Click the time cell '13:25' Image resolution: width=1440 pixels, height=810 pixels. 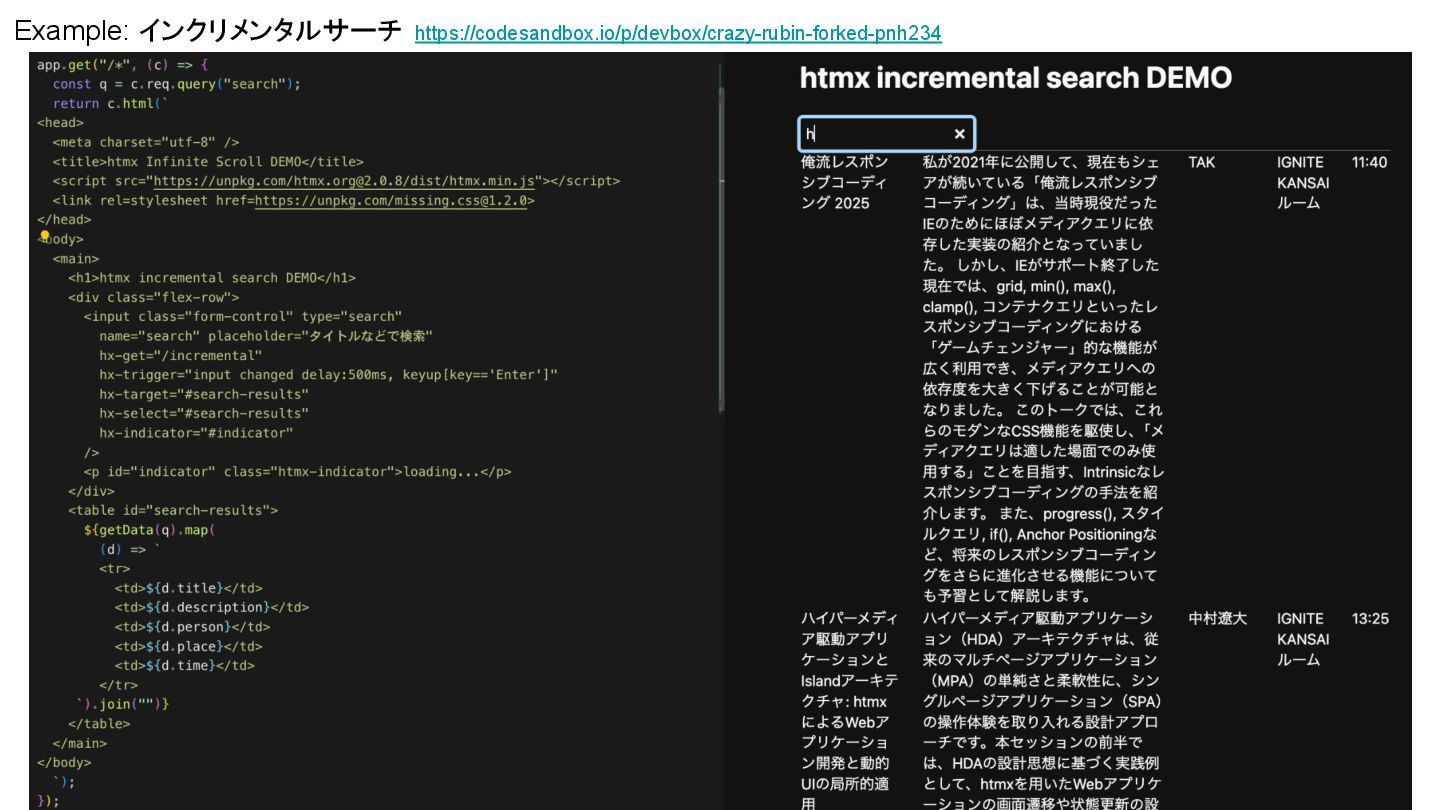[x=1370, y=619]
